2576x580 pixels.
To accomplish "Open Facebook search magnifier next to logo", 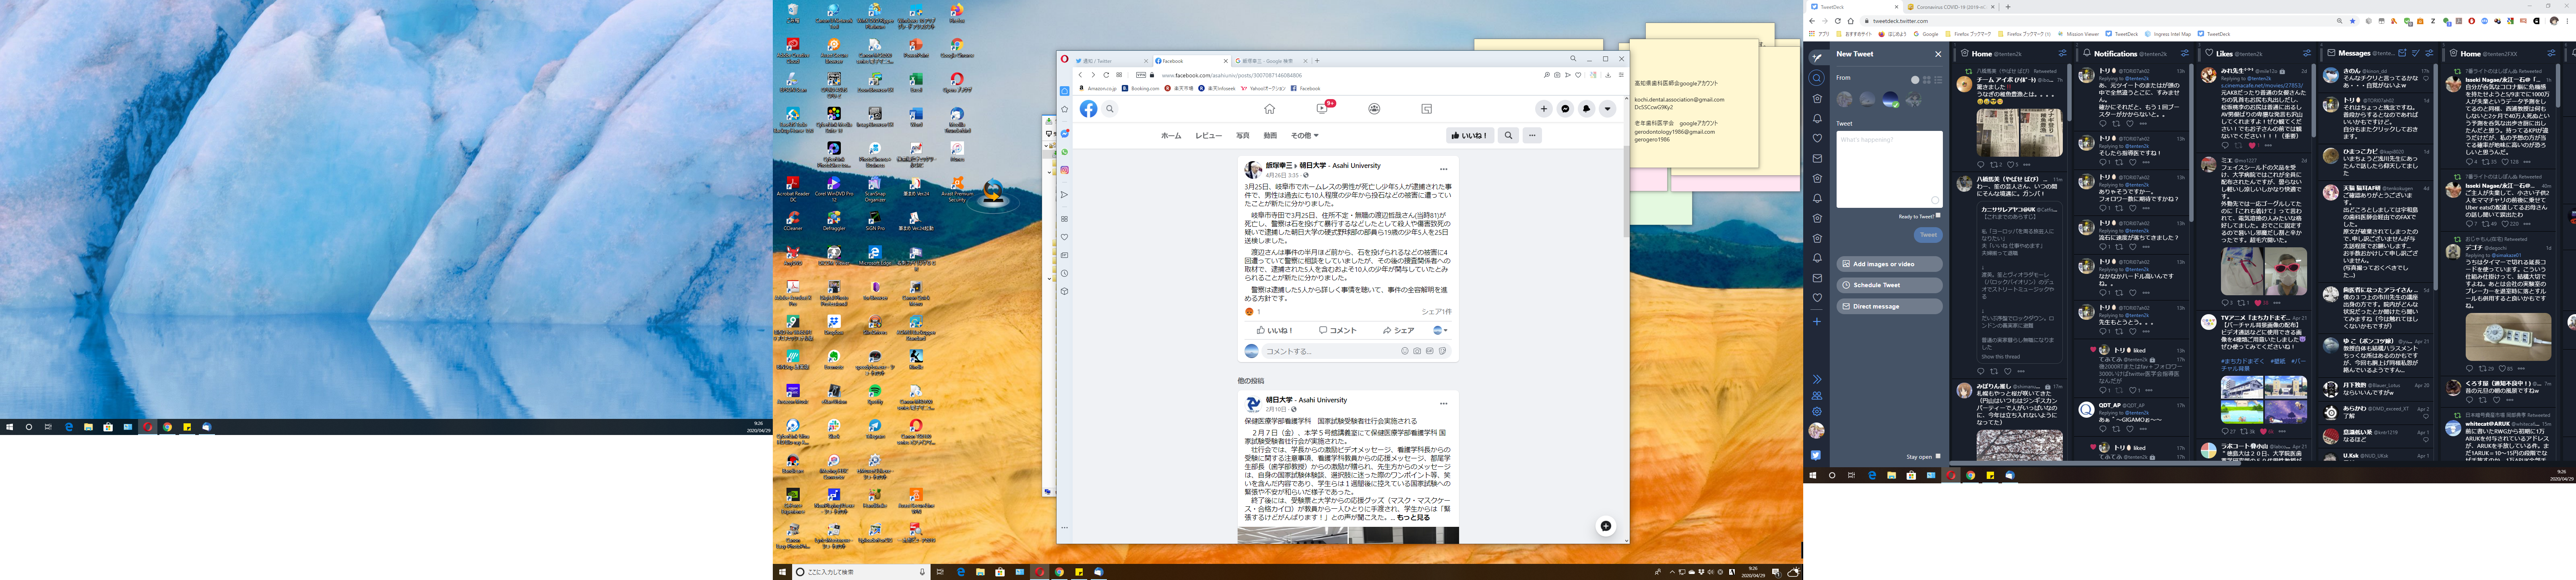I will [x=1110, y=109].
